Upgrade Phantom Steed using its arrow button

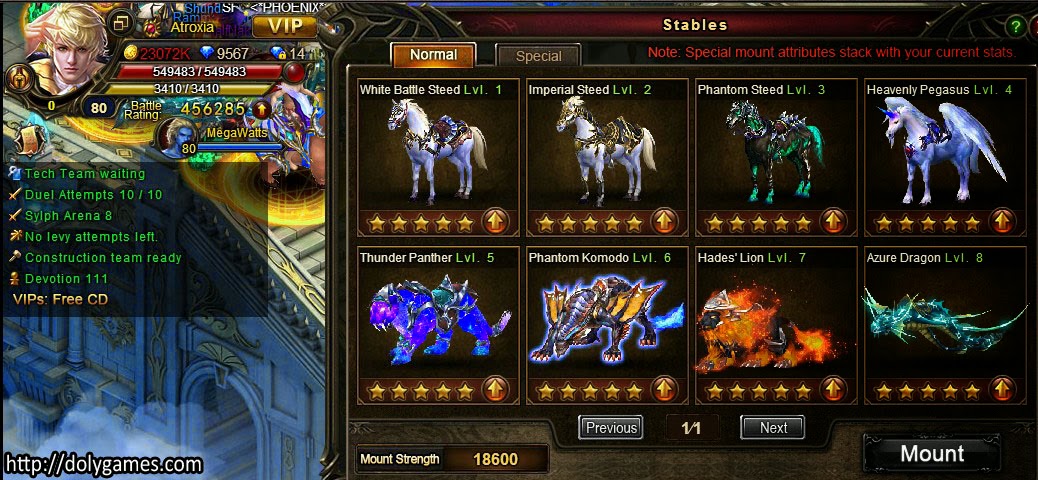coord(833,221)
